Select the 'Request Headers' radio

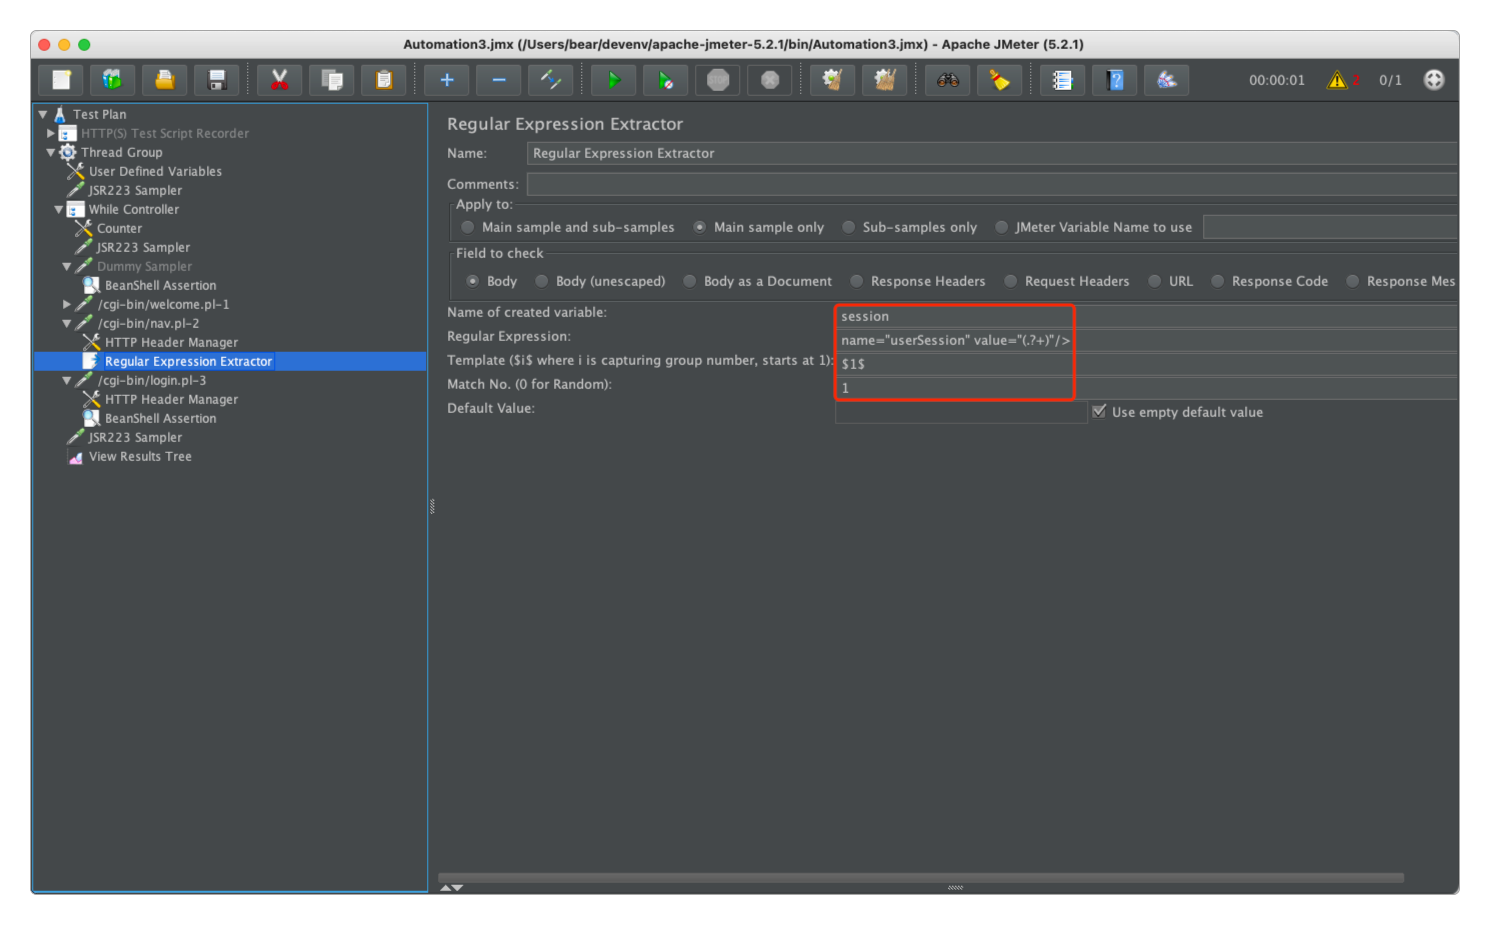coord(1011,281)
